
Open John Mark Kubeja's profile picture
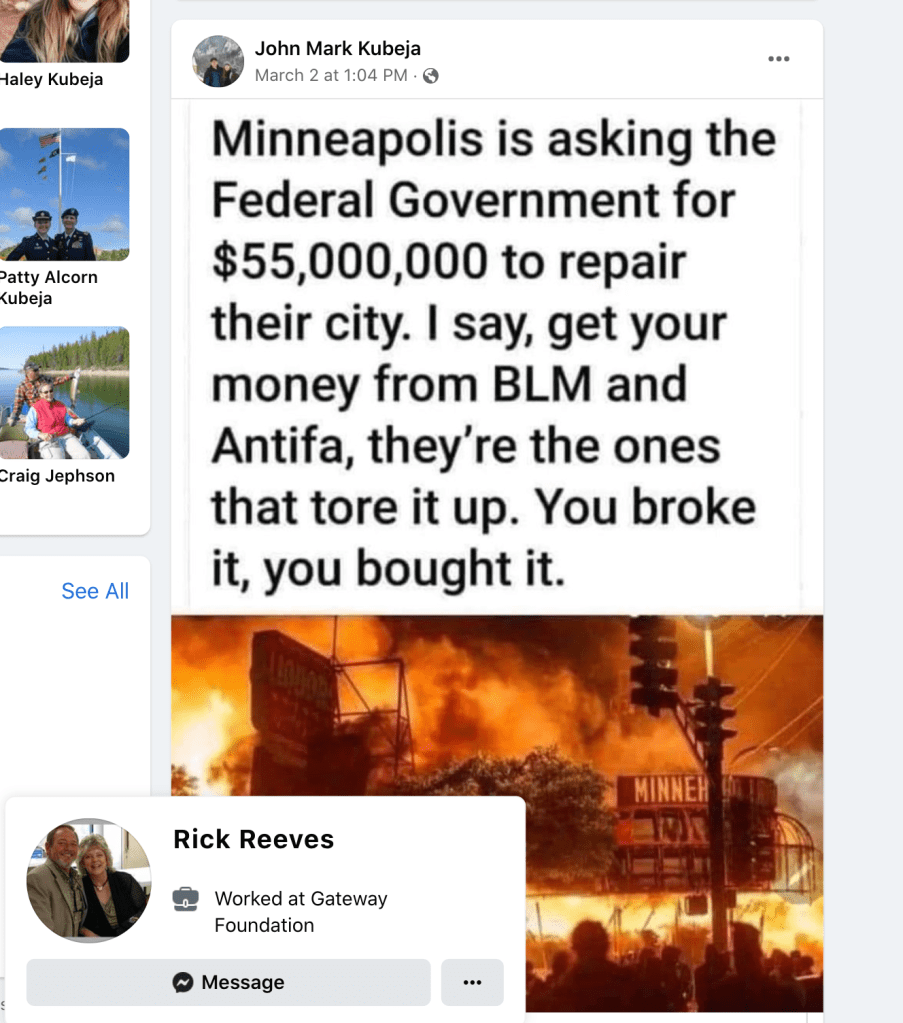click(x=218, y=61)
